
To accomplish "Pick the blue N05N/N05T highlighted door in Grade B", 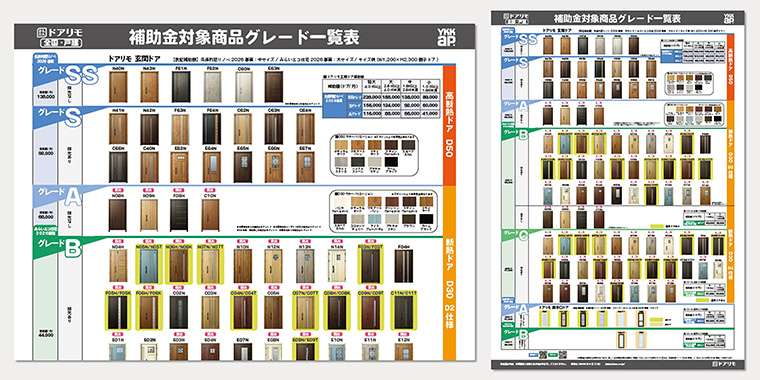I will [x=149, y=266].
